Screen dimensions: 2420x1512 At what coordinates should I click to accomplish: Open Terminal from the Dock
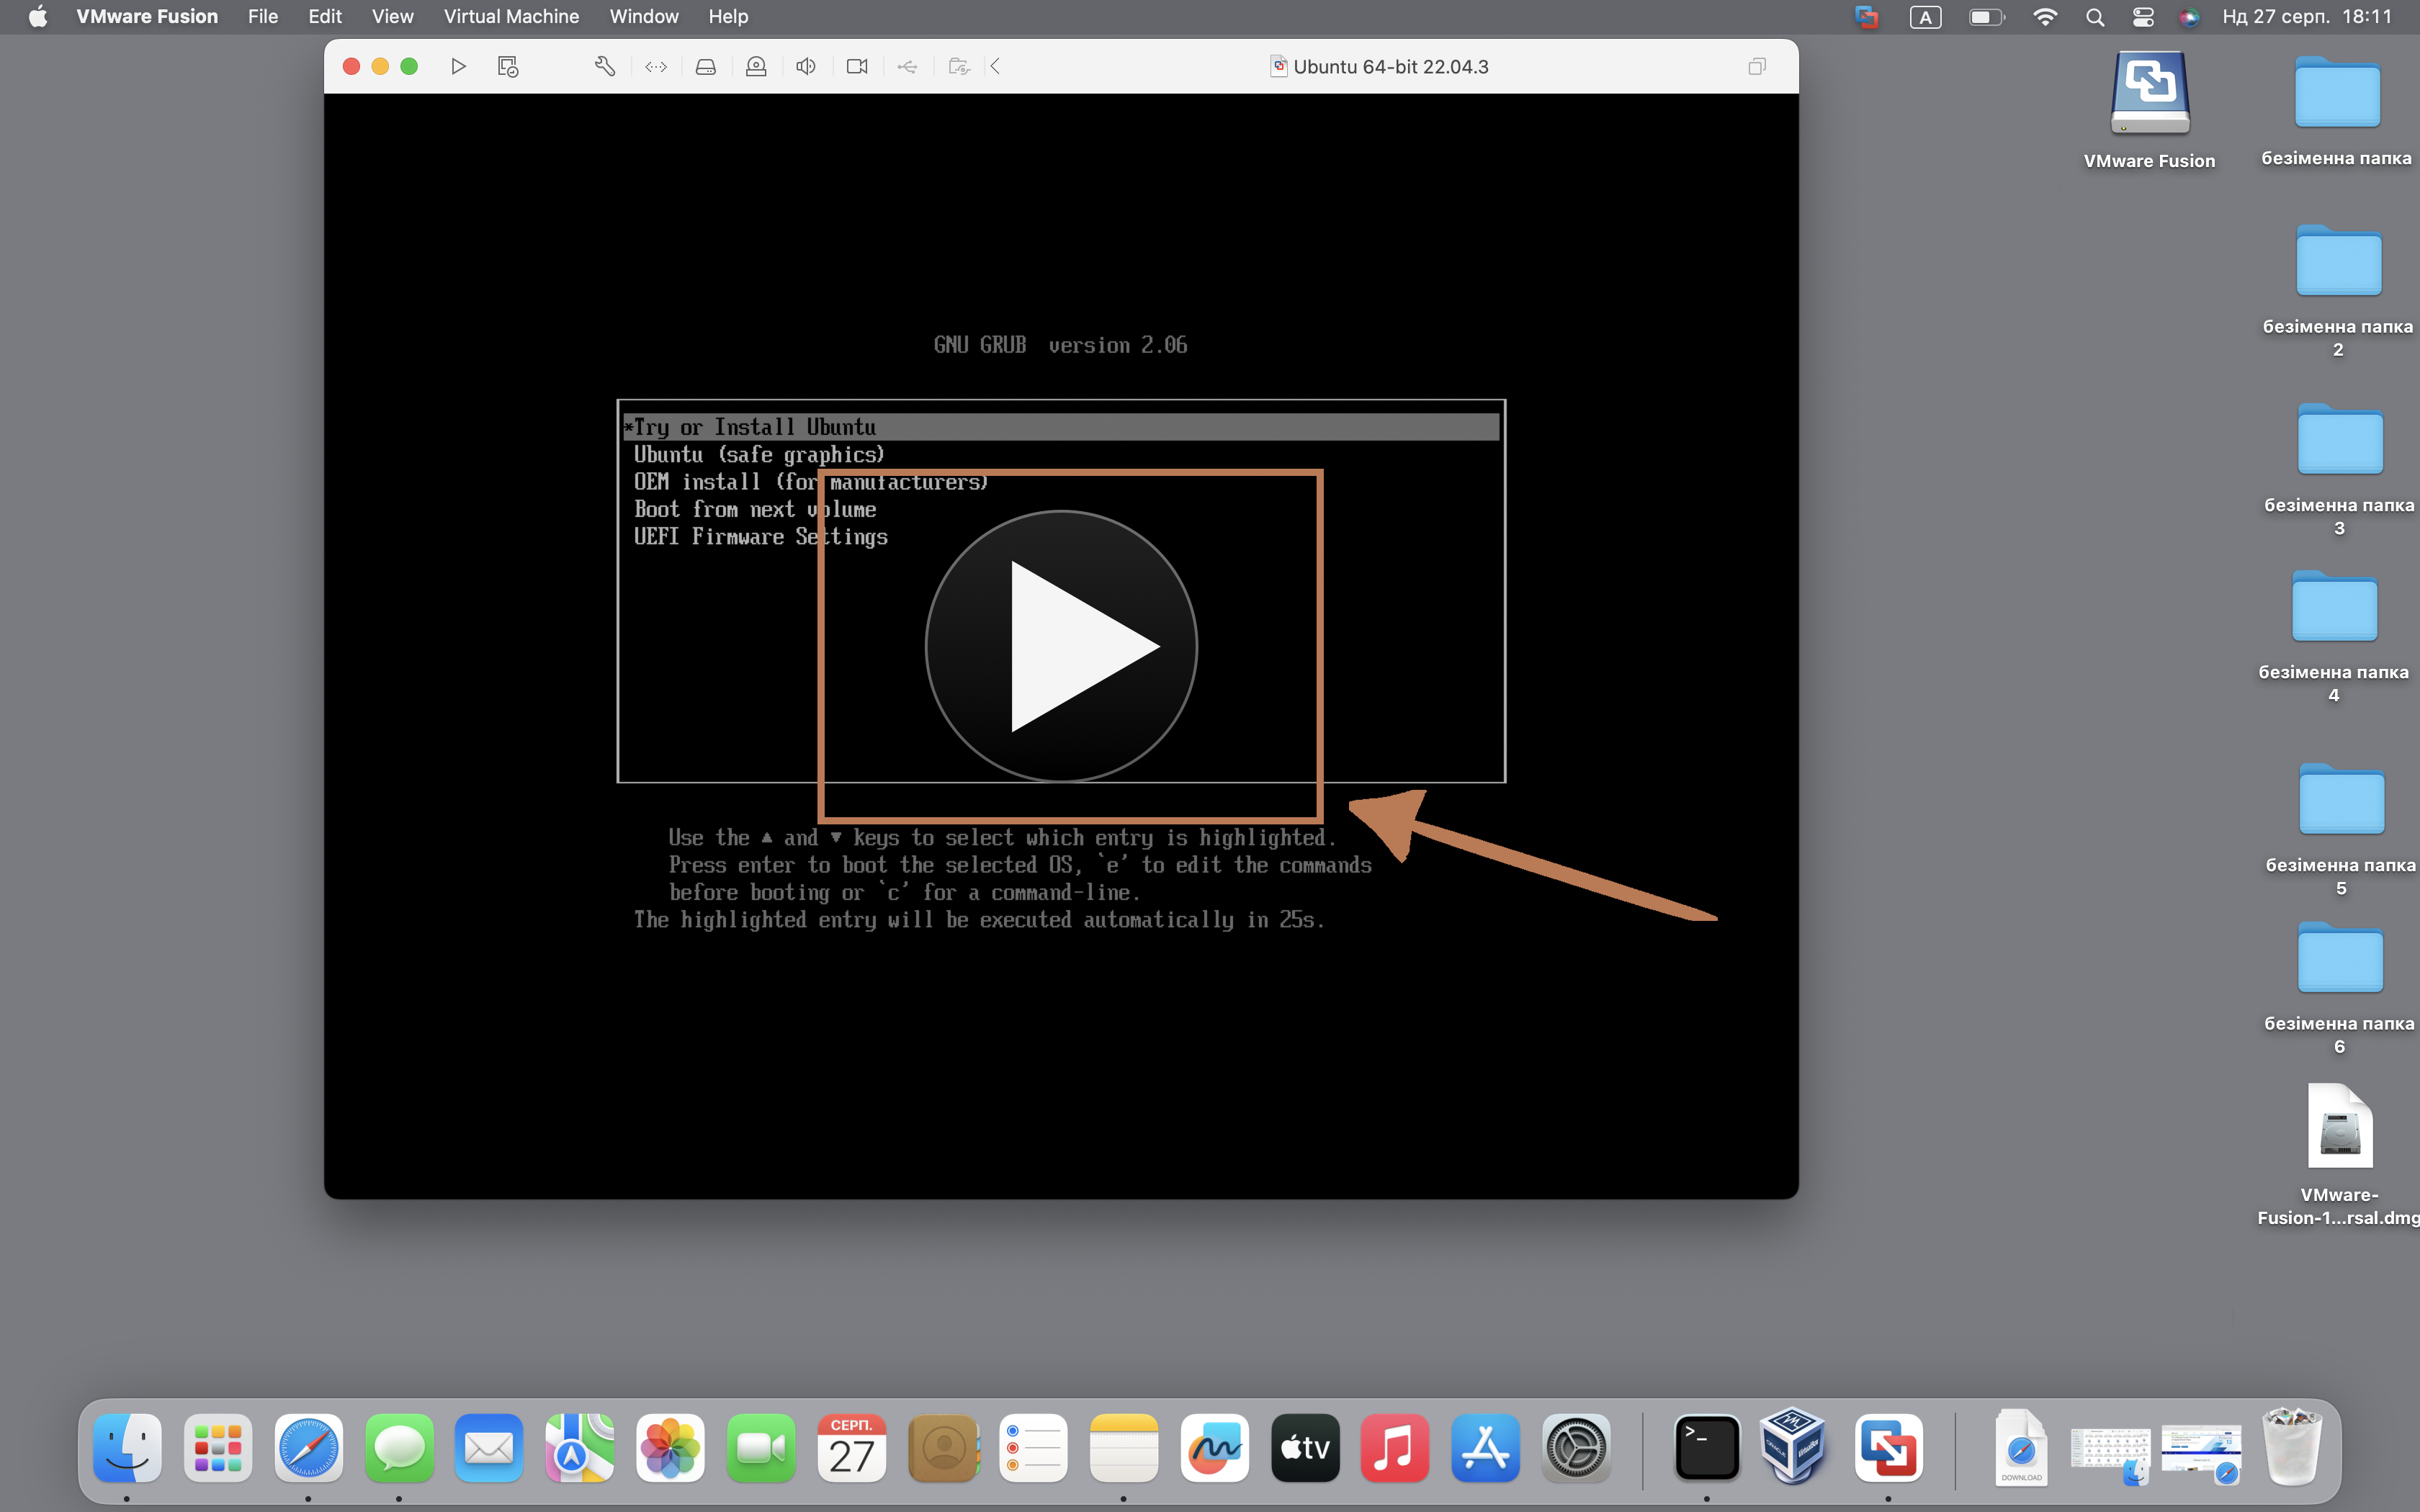coord(1706,1447)
